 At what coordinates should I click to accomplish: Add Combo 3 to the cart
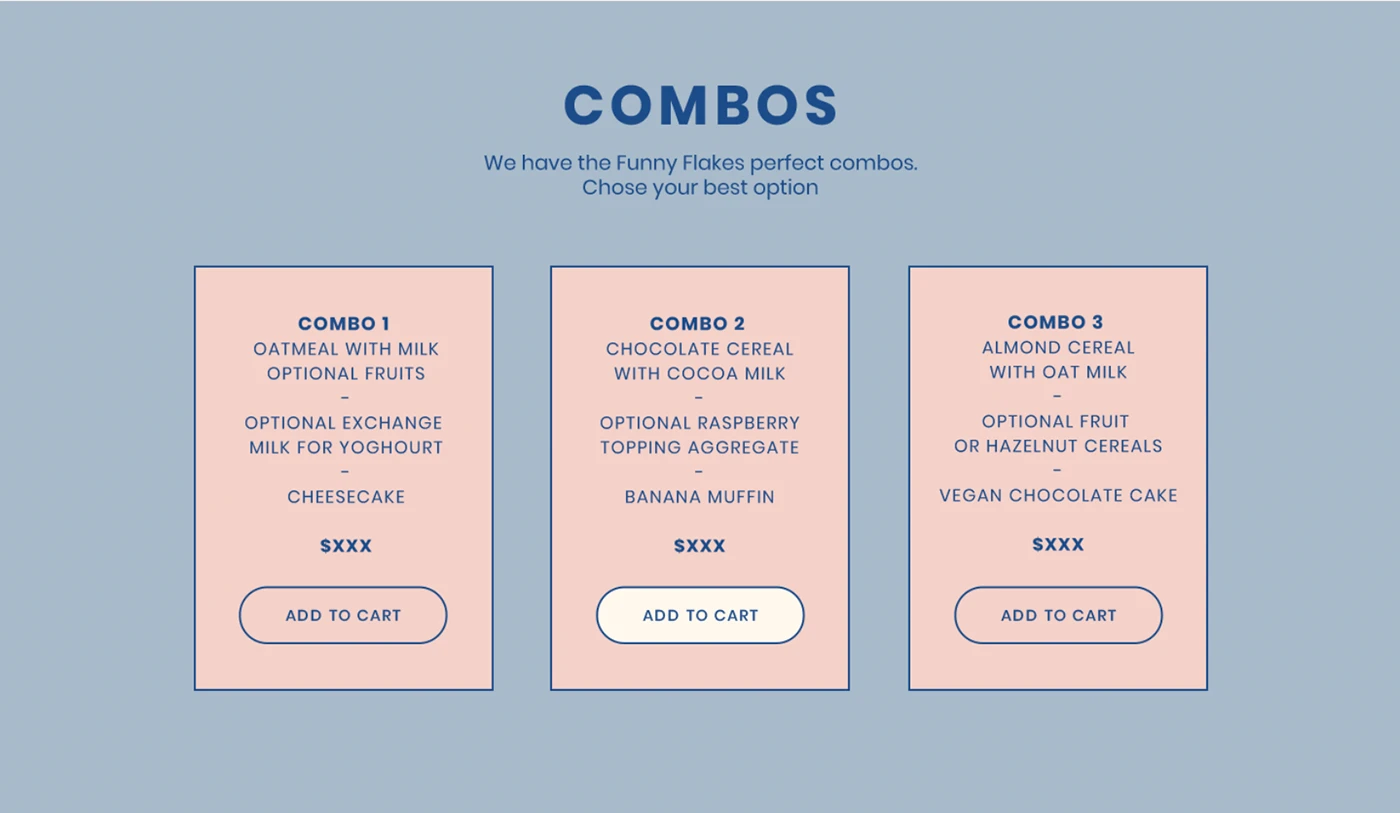point(1058,615)
